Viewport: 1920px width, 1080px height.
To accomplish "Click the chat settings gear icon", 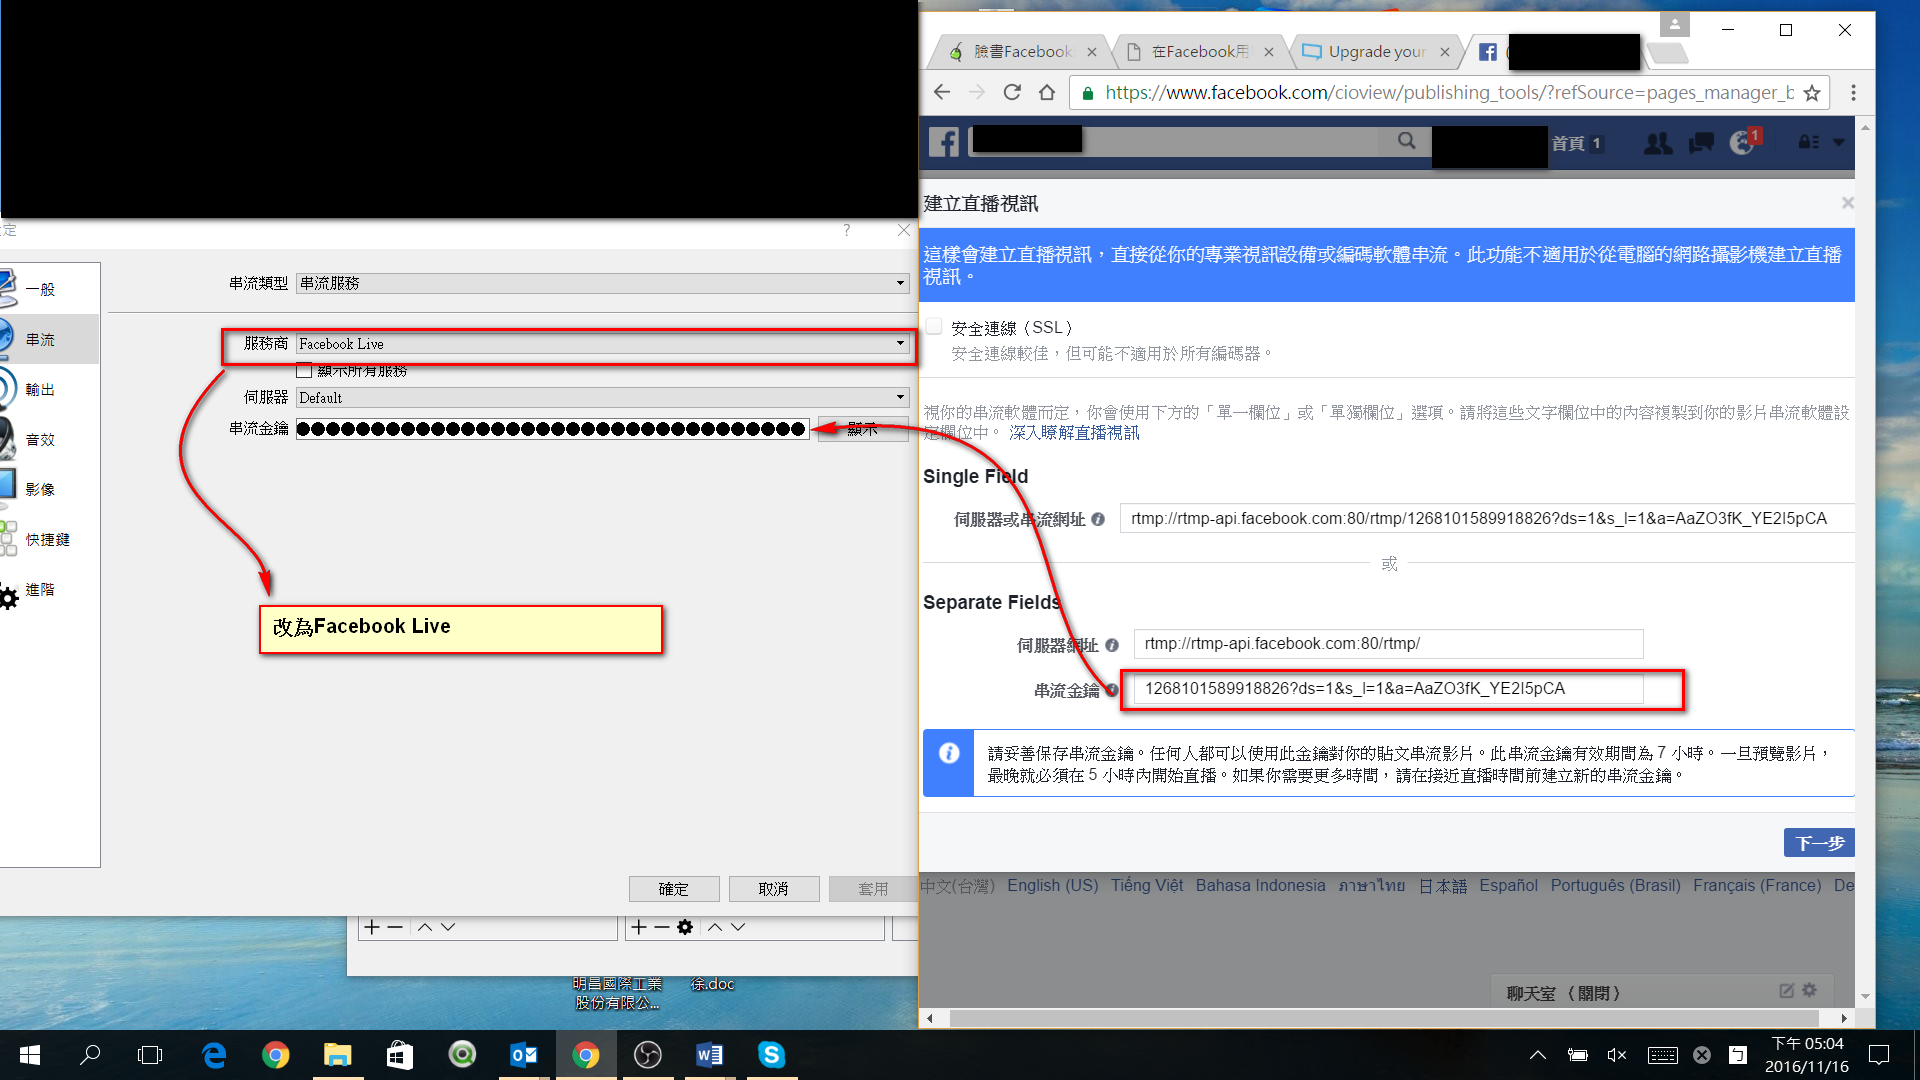I will coord(1810,990).
